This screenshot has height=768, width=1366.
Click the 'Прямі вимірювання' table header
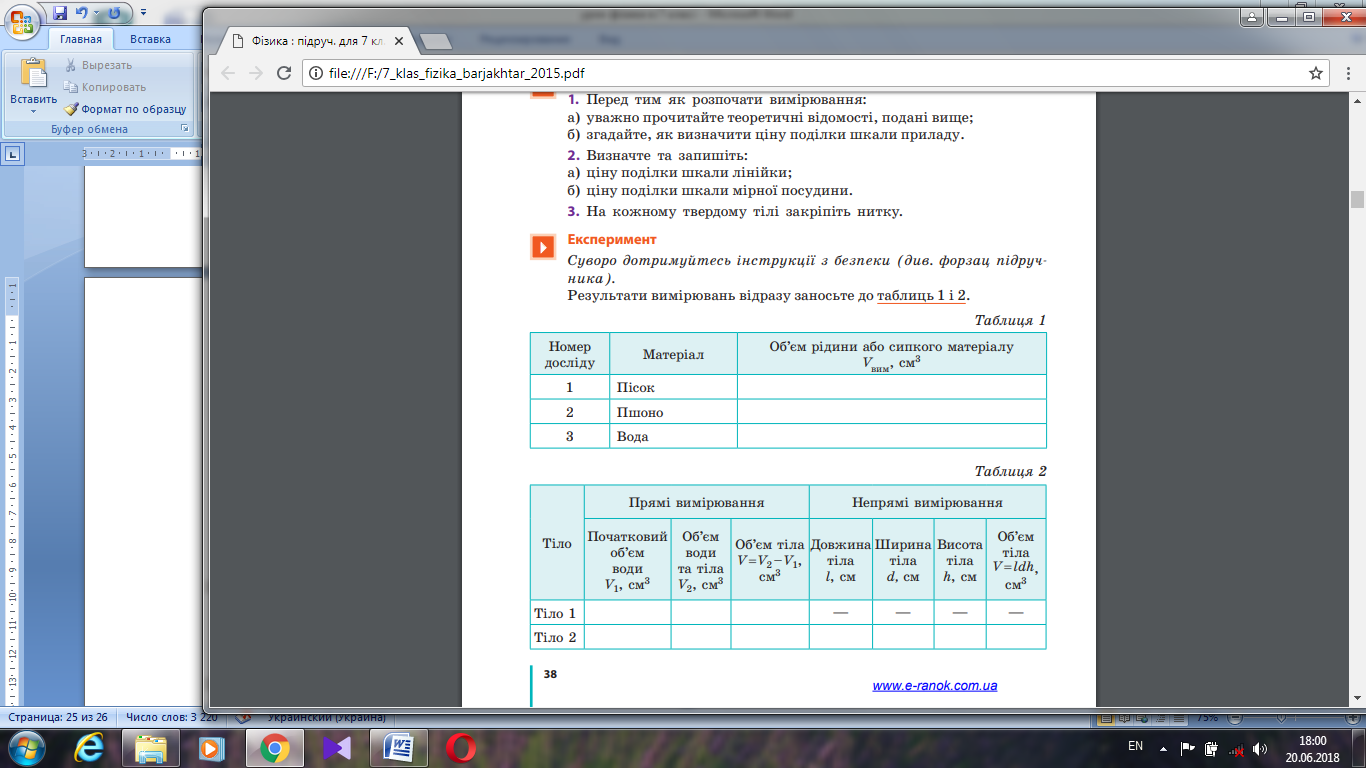696,503
